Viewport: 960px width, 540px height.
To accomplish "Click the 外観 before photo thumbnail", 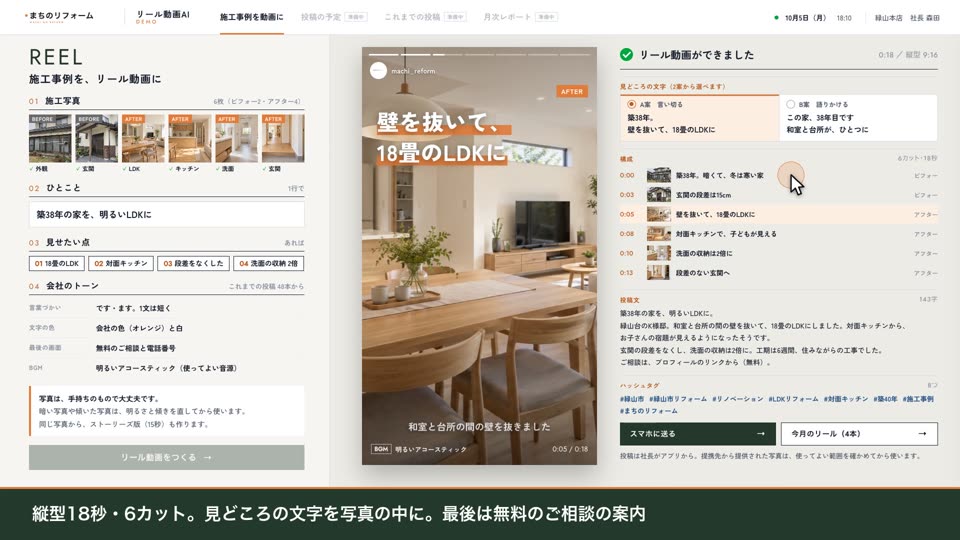I will click(50, 138).
